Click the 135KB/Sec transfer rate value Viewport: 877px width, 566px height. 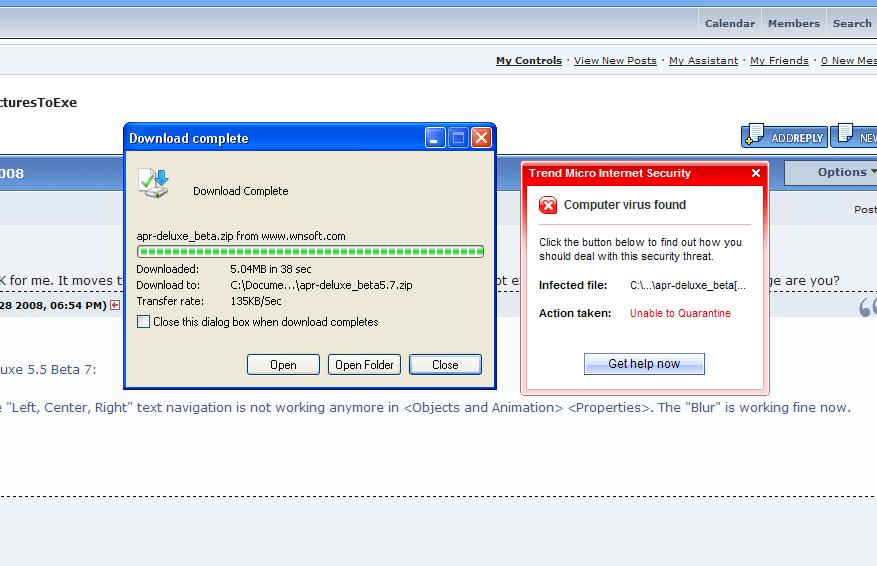coord(256,301)
